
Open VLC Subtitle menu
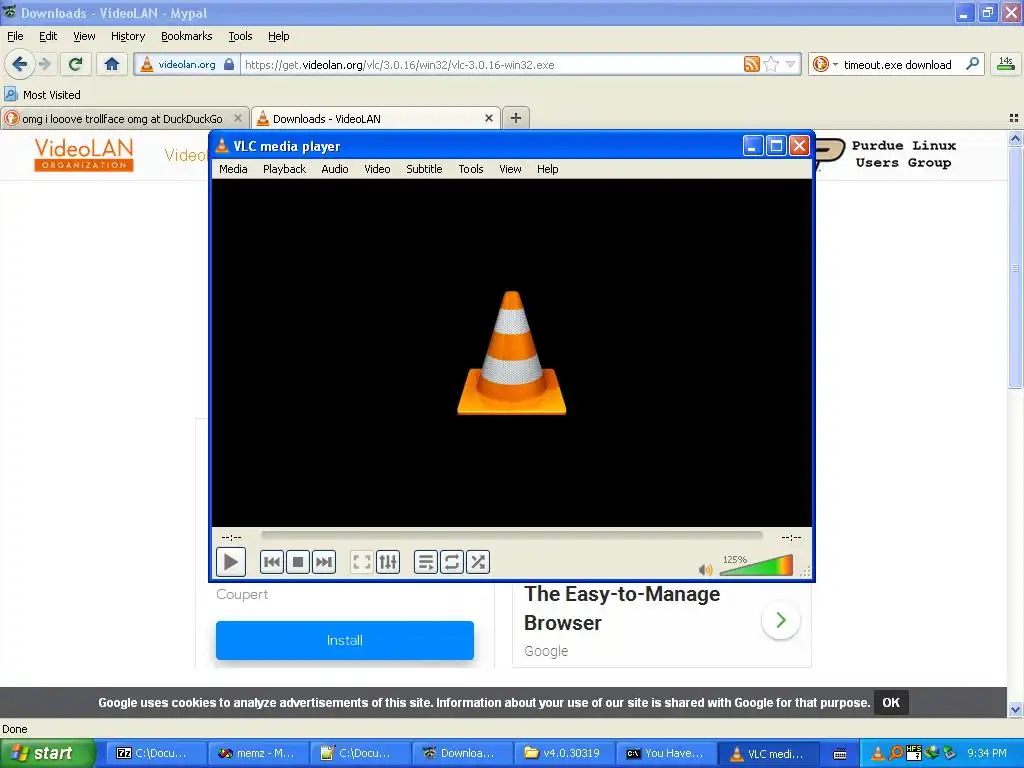(424, 169)
